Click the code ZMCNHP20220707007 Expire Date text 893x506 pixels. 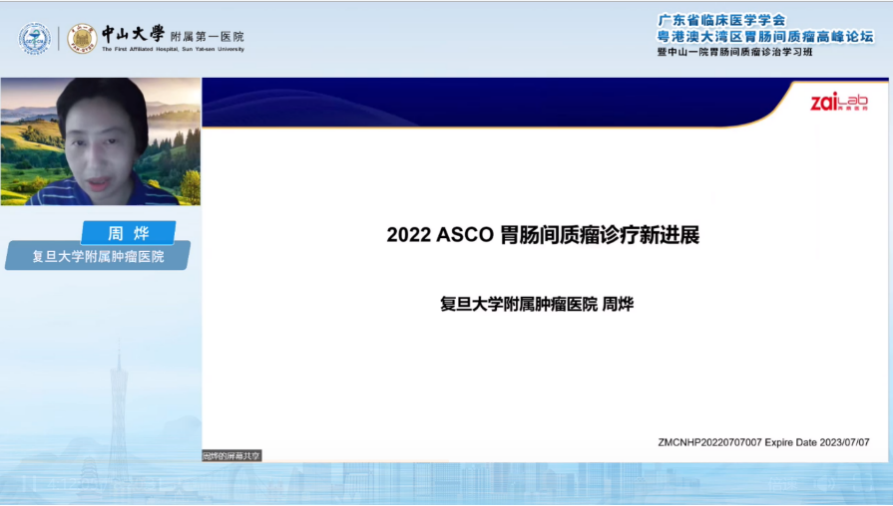click(x=764, y=442)
